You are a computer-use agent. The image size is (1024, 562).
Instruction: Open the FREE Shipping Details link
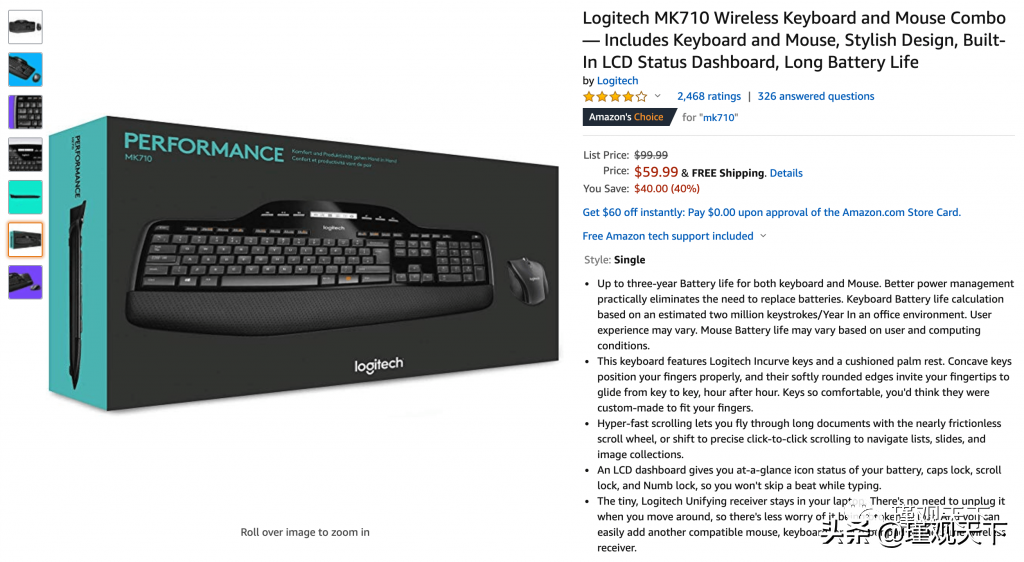click(x=786, y=173)
